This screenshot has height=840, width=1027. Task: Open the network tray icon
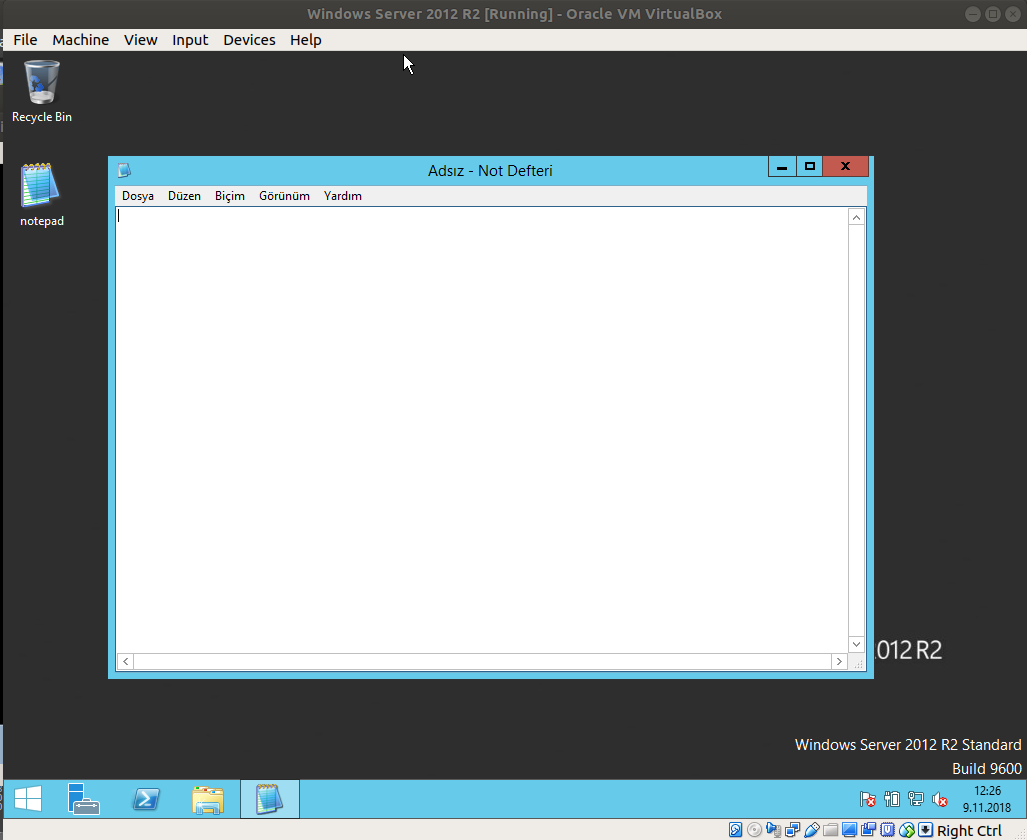point(916,799)
